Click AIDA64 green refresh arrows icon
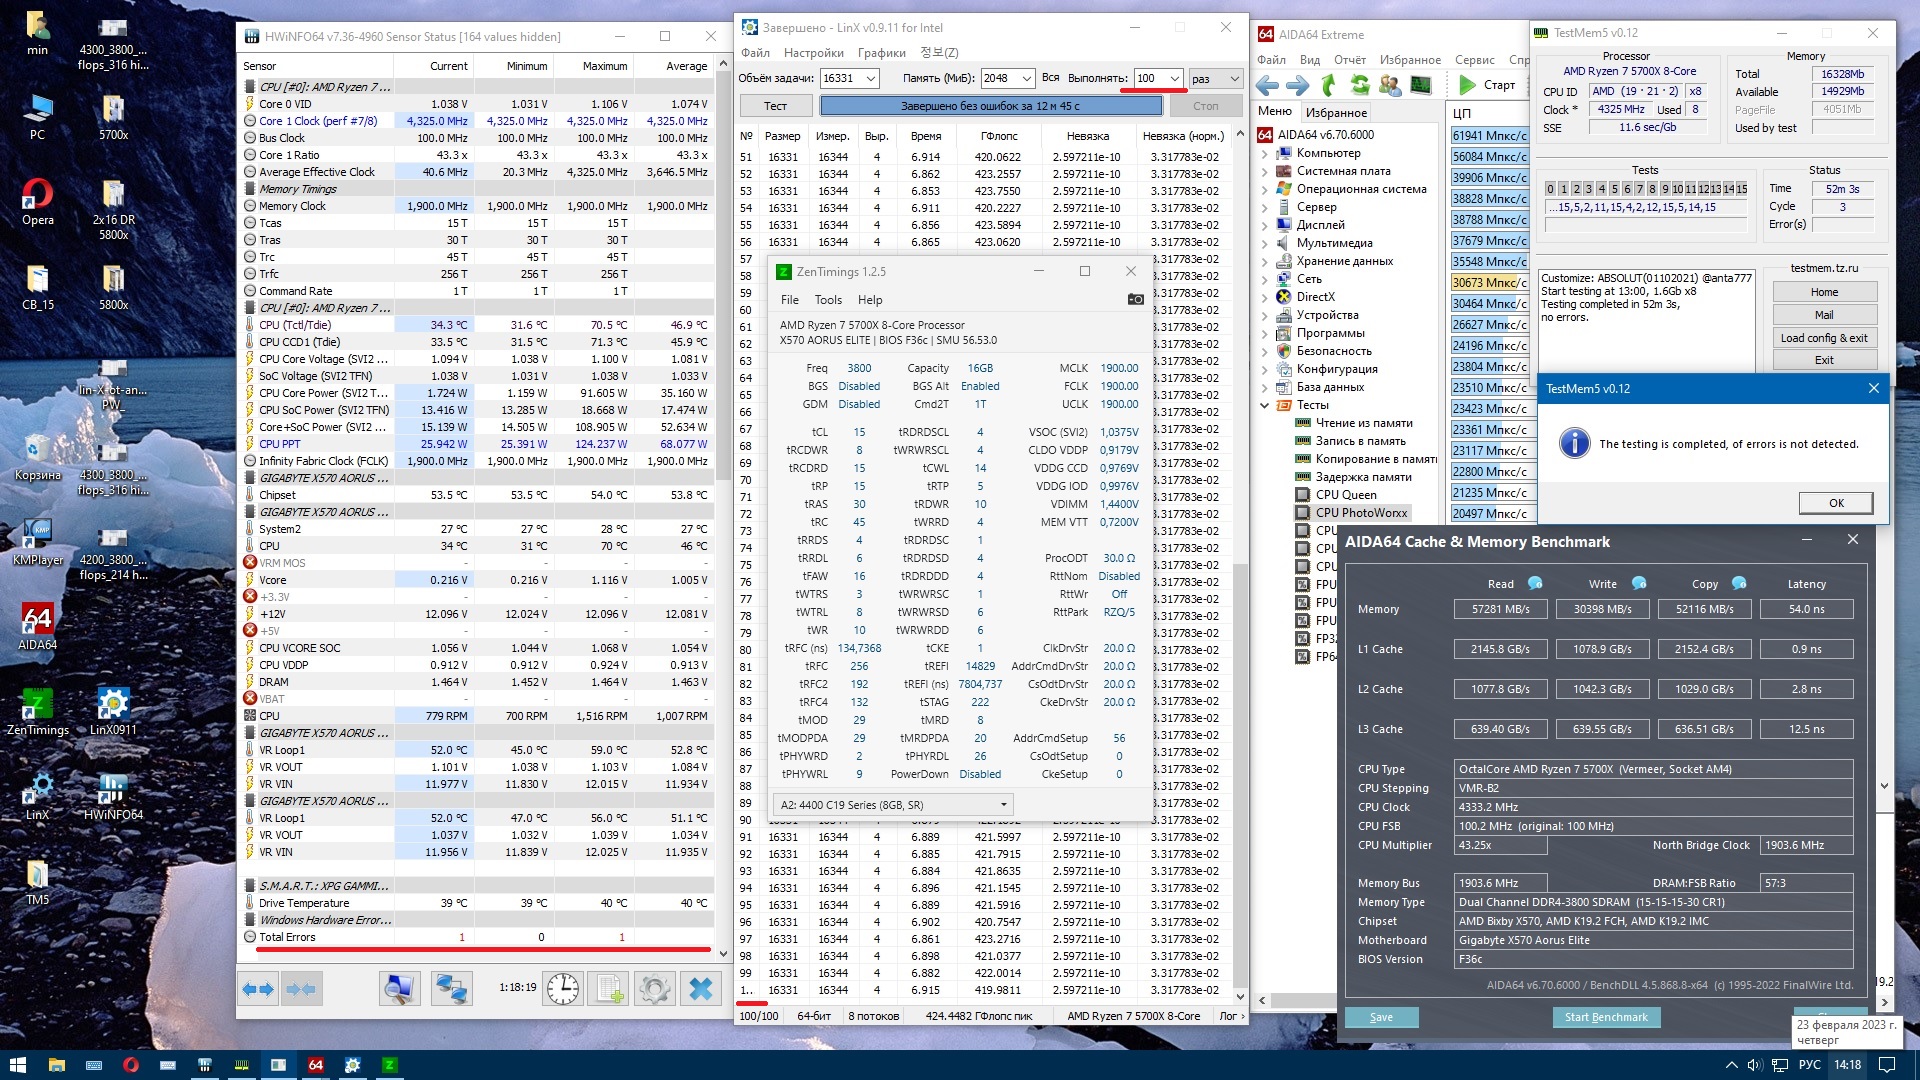 coord(1360,85)
